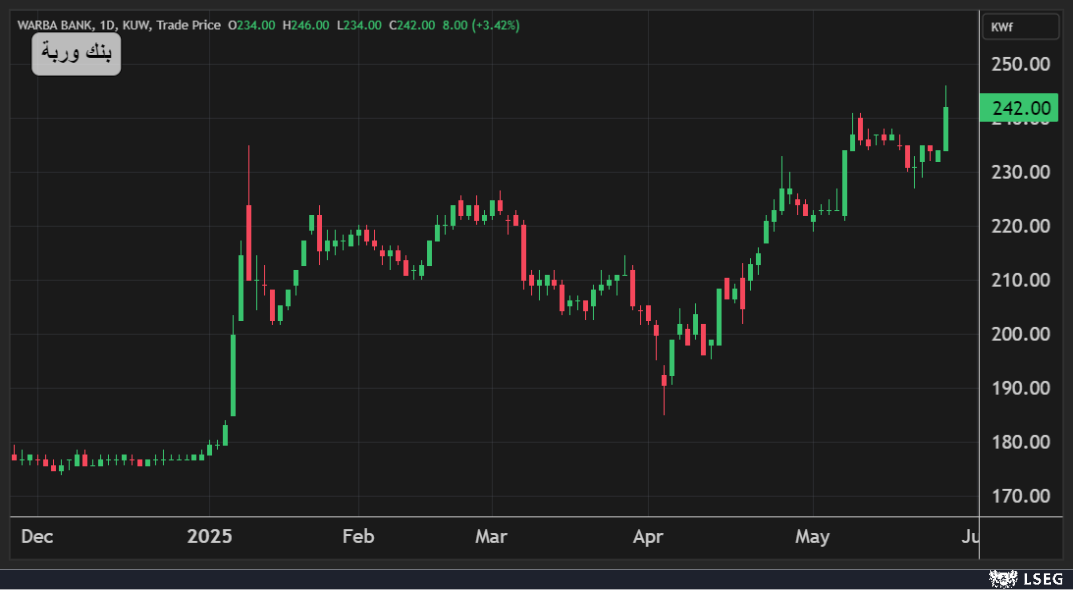Click the 250.00 level on price axis
The width and height of the screenshot is (1073, 590).
[x=1019, y=64]
